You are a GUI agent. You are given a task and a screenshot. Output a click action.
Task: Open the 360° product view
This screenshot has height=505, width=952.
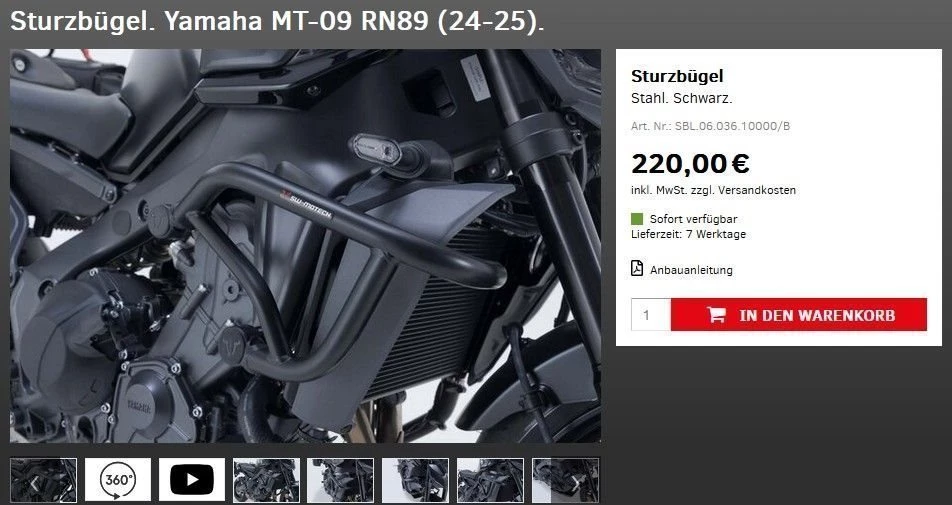(x=118, y=480)
